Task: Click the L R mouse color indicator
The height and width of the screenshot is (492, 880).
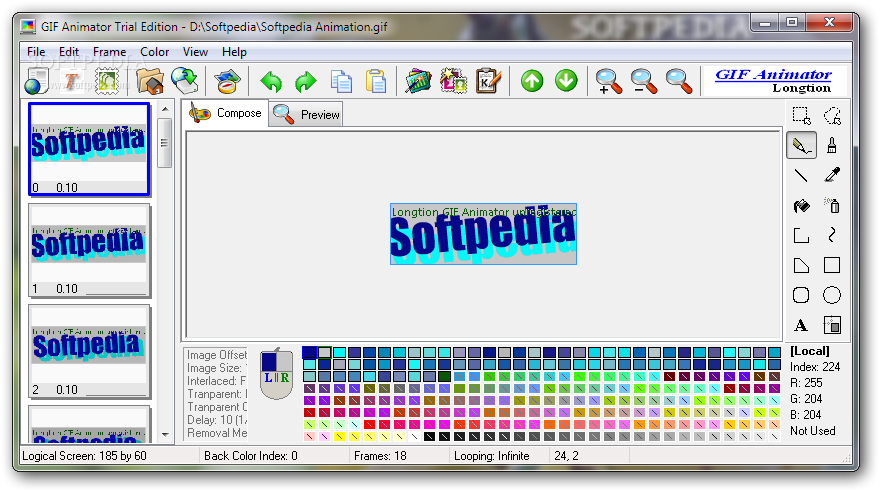Action: [x=277, y=373]
